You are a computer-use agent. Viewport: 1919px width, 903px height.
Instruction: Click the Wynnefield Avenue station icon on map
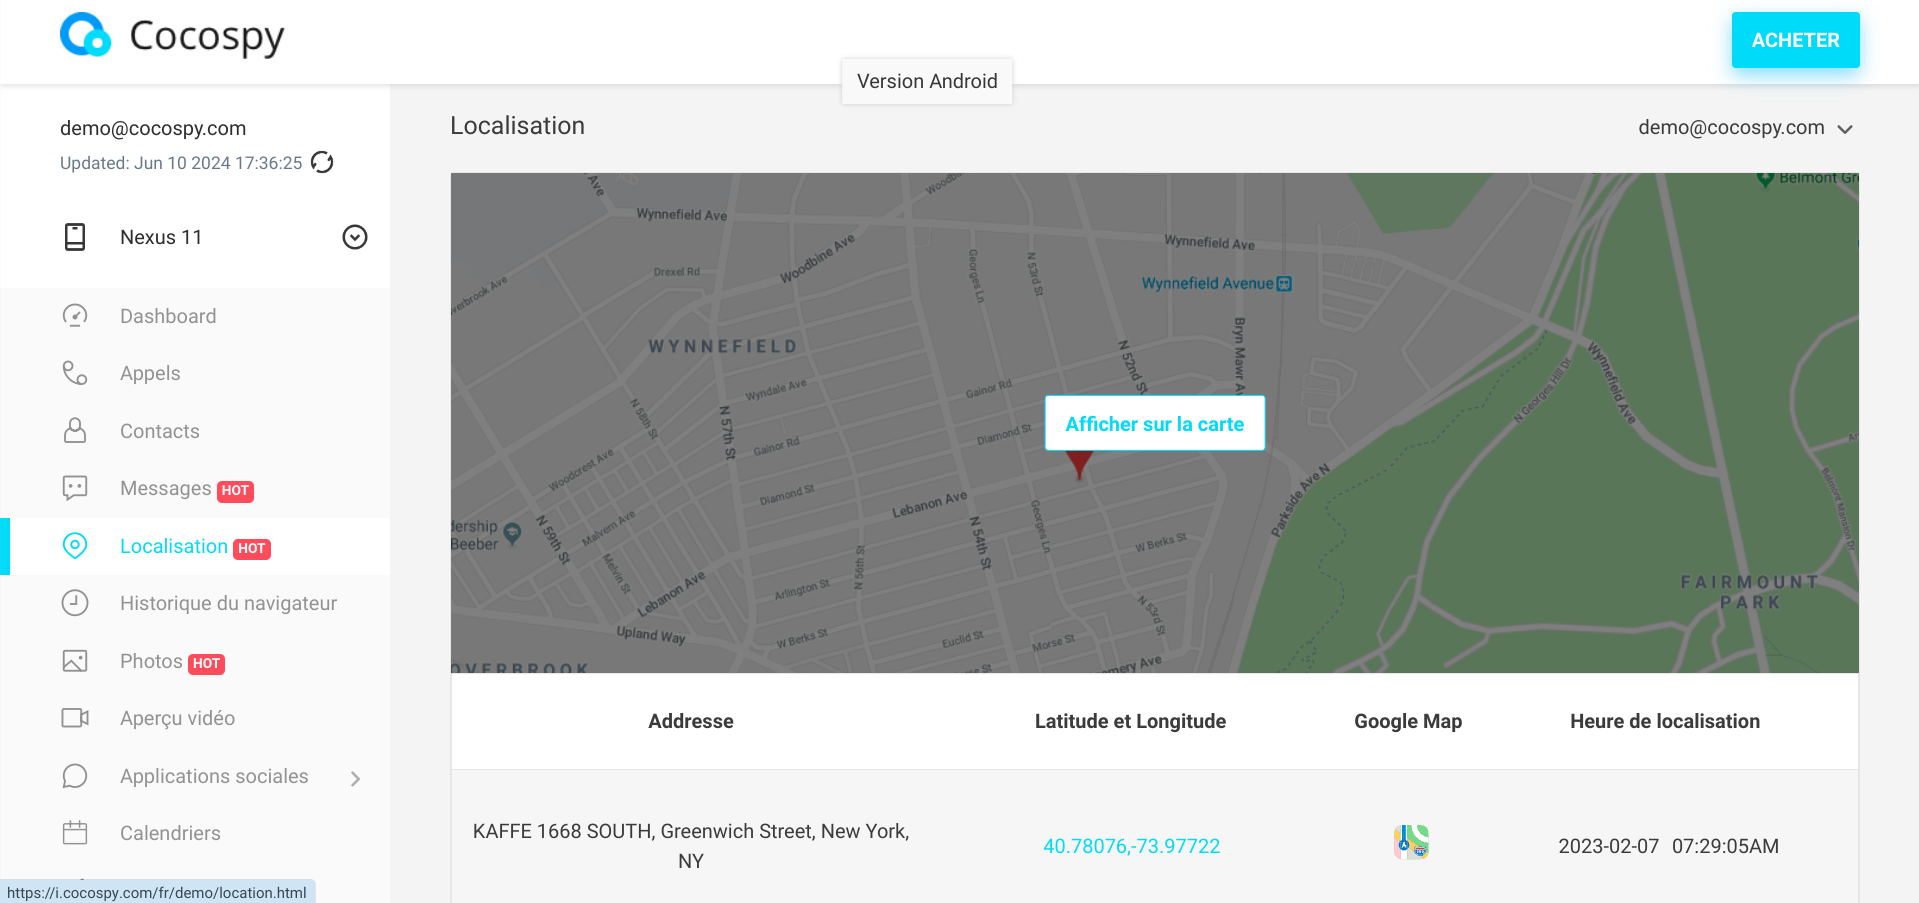1285,284
